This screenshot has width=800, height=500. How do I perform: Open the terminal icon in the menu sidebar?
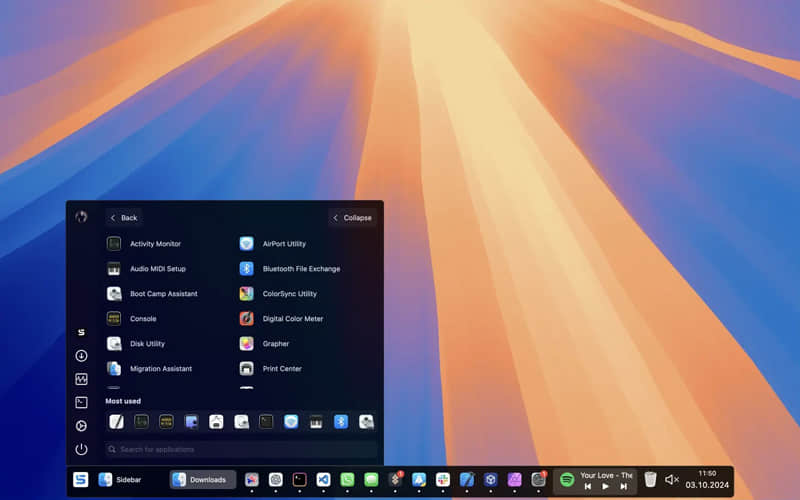(x=81, y=403)
